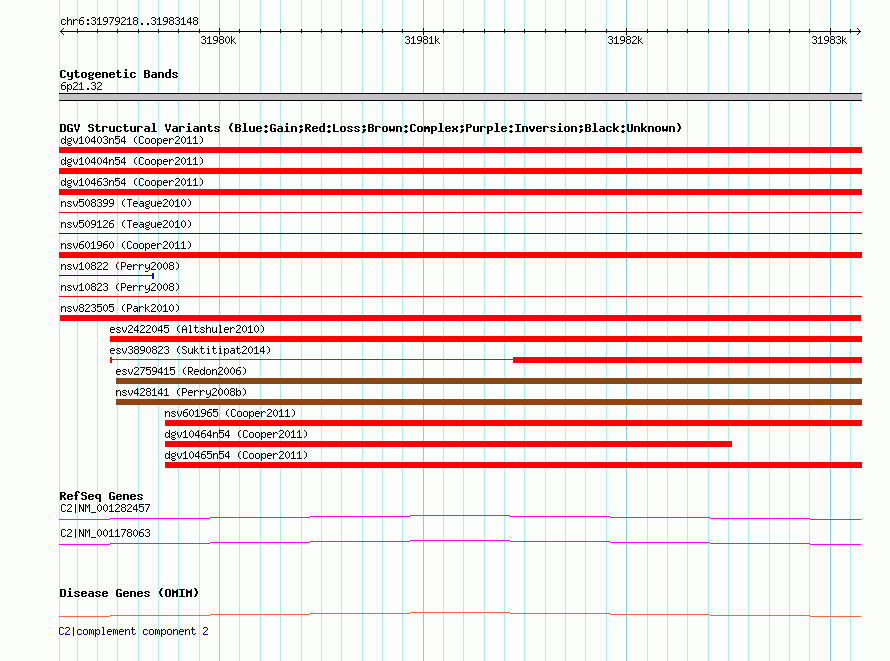Open the C2|complement component 2 link
The image size is (890, 661).
pyautogui.click(x=133, y=631)
